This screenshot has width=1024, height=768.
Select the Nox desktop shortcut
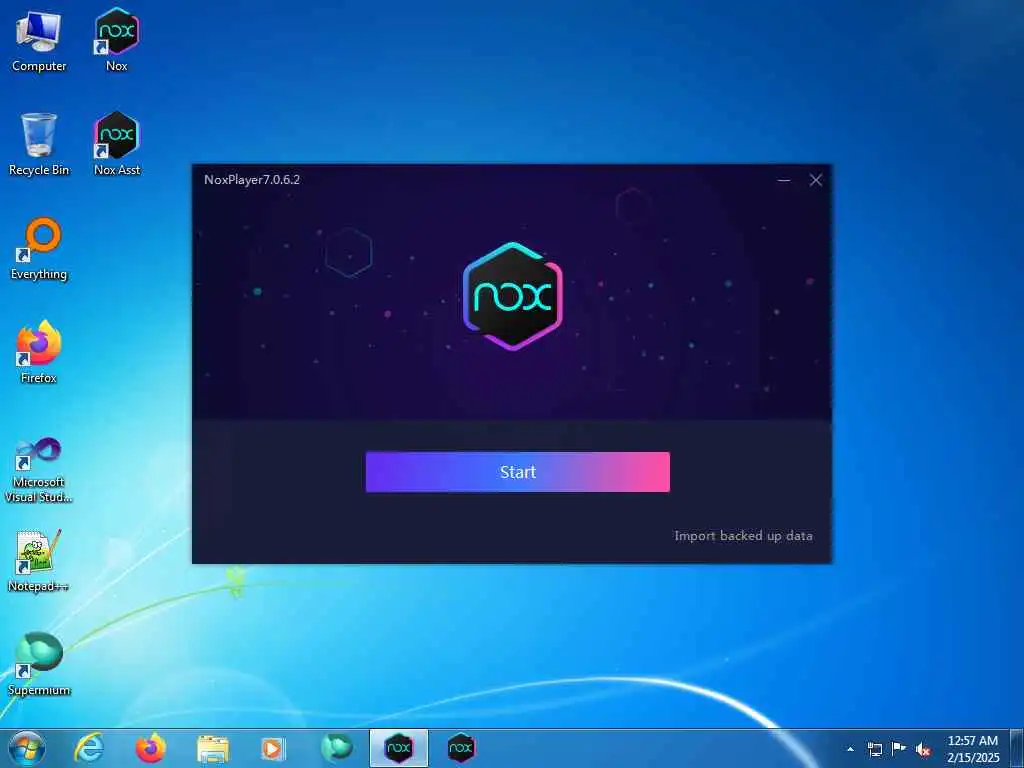(x=117, y=40)
